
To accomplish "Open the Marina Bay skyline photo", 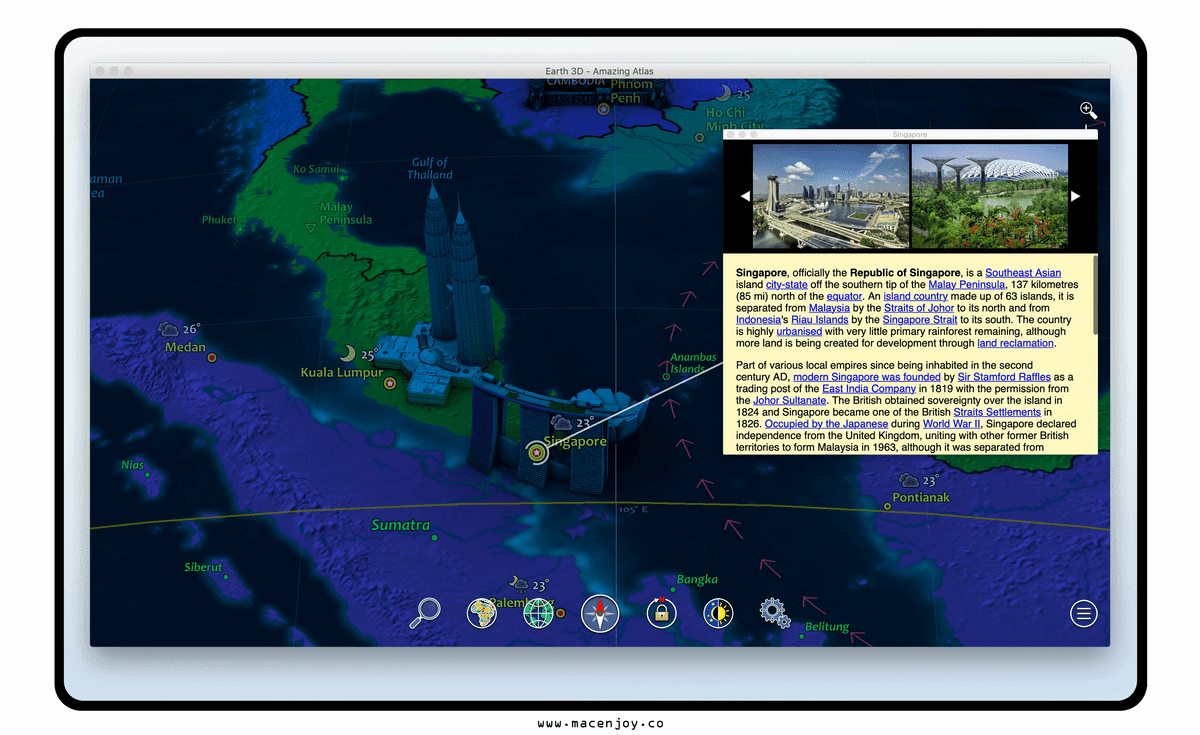I will [x=831, y=196].
